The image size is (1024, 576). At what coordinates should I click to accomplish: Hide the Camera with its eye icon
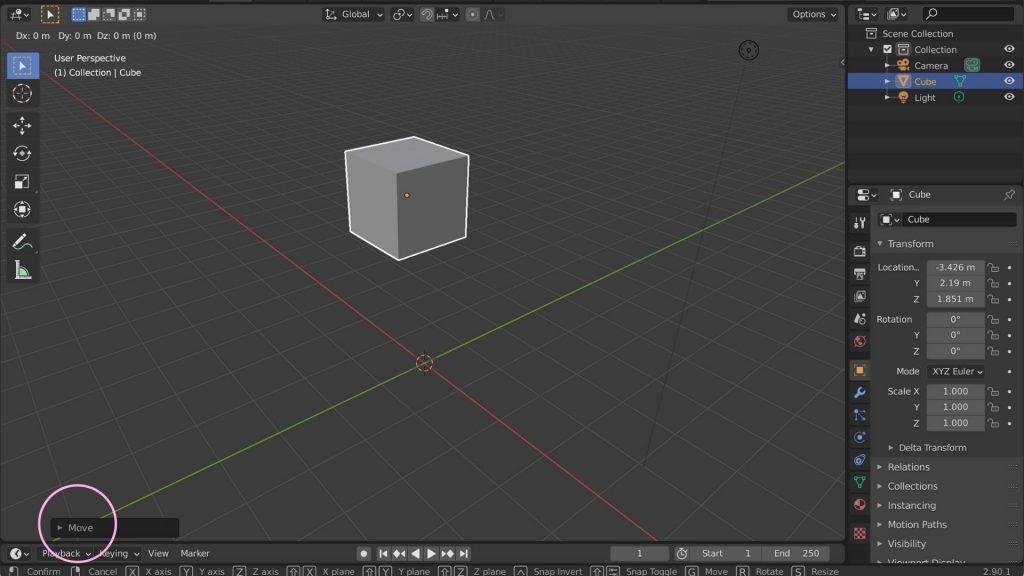click(x=1009, y=65)
